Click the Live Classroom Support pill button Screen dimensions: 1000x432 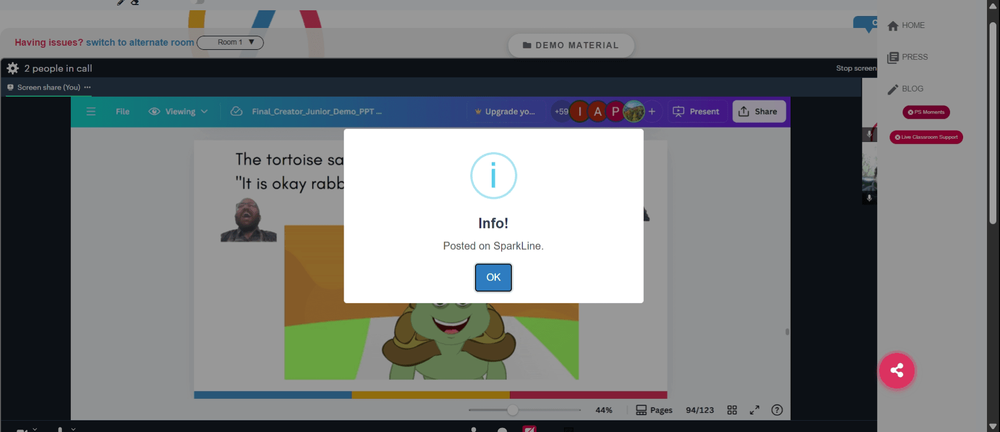pos(926,137)
